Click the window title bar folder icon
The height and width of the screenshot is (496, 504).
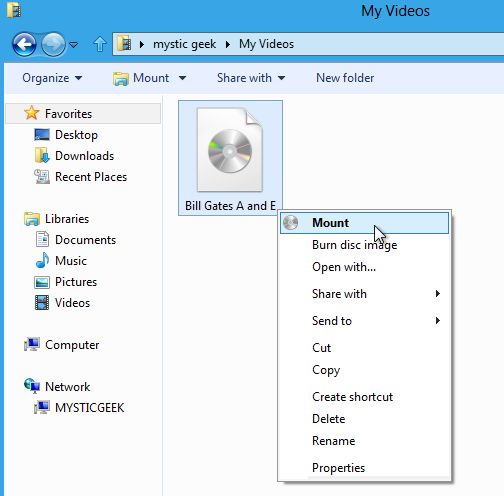[x=14, y=10]
